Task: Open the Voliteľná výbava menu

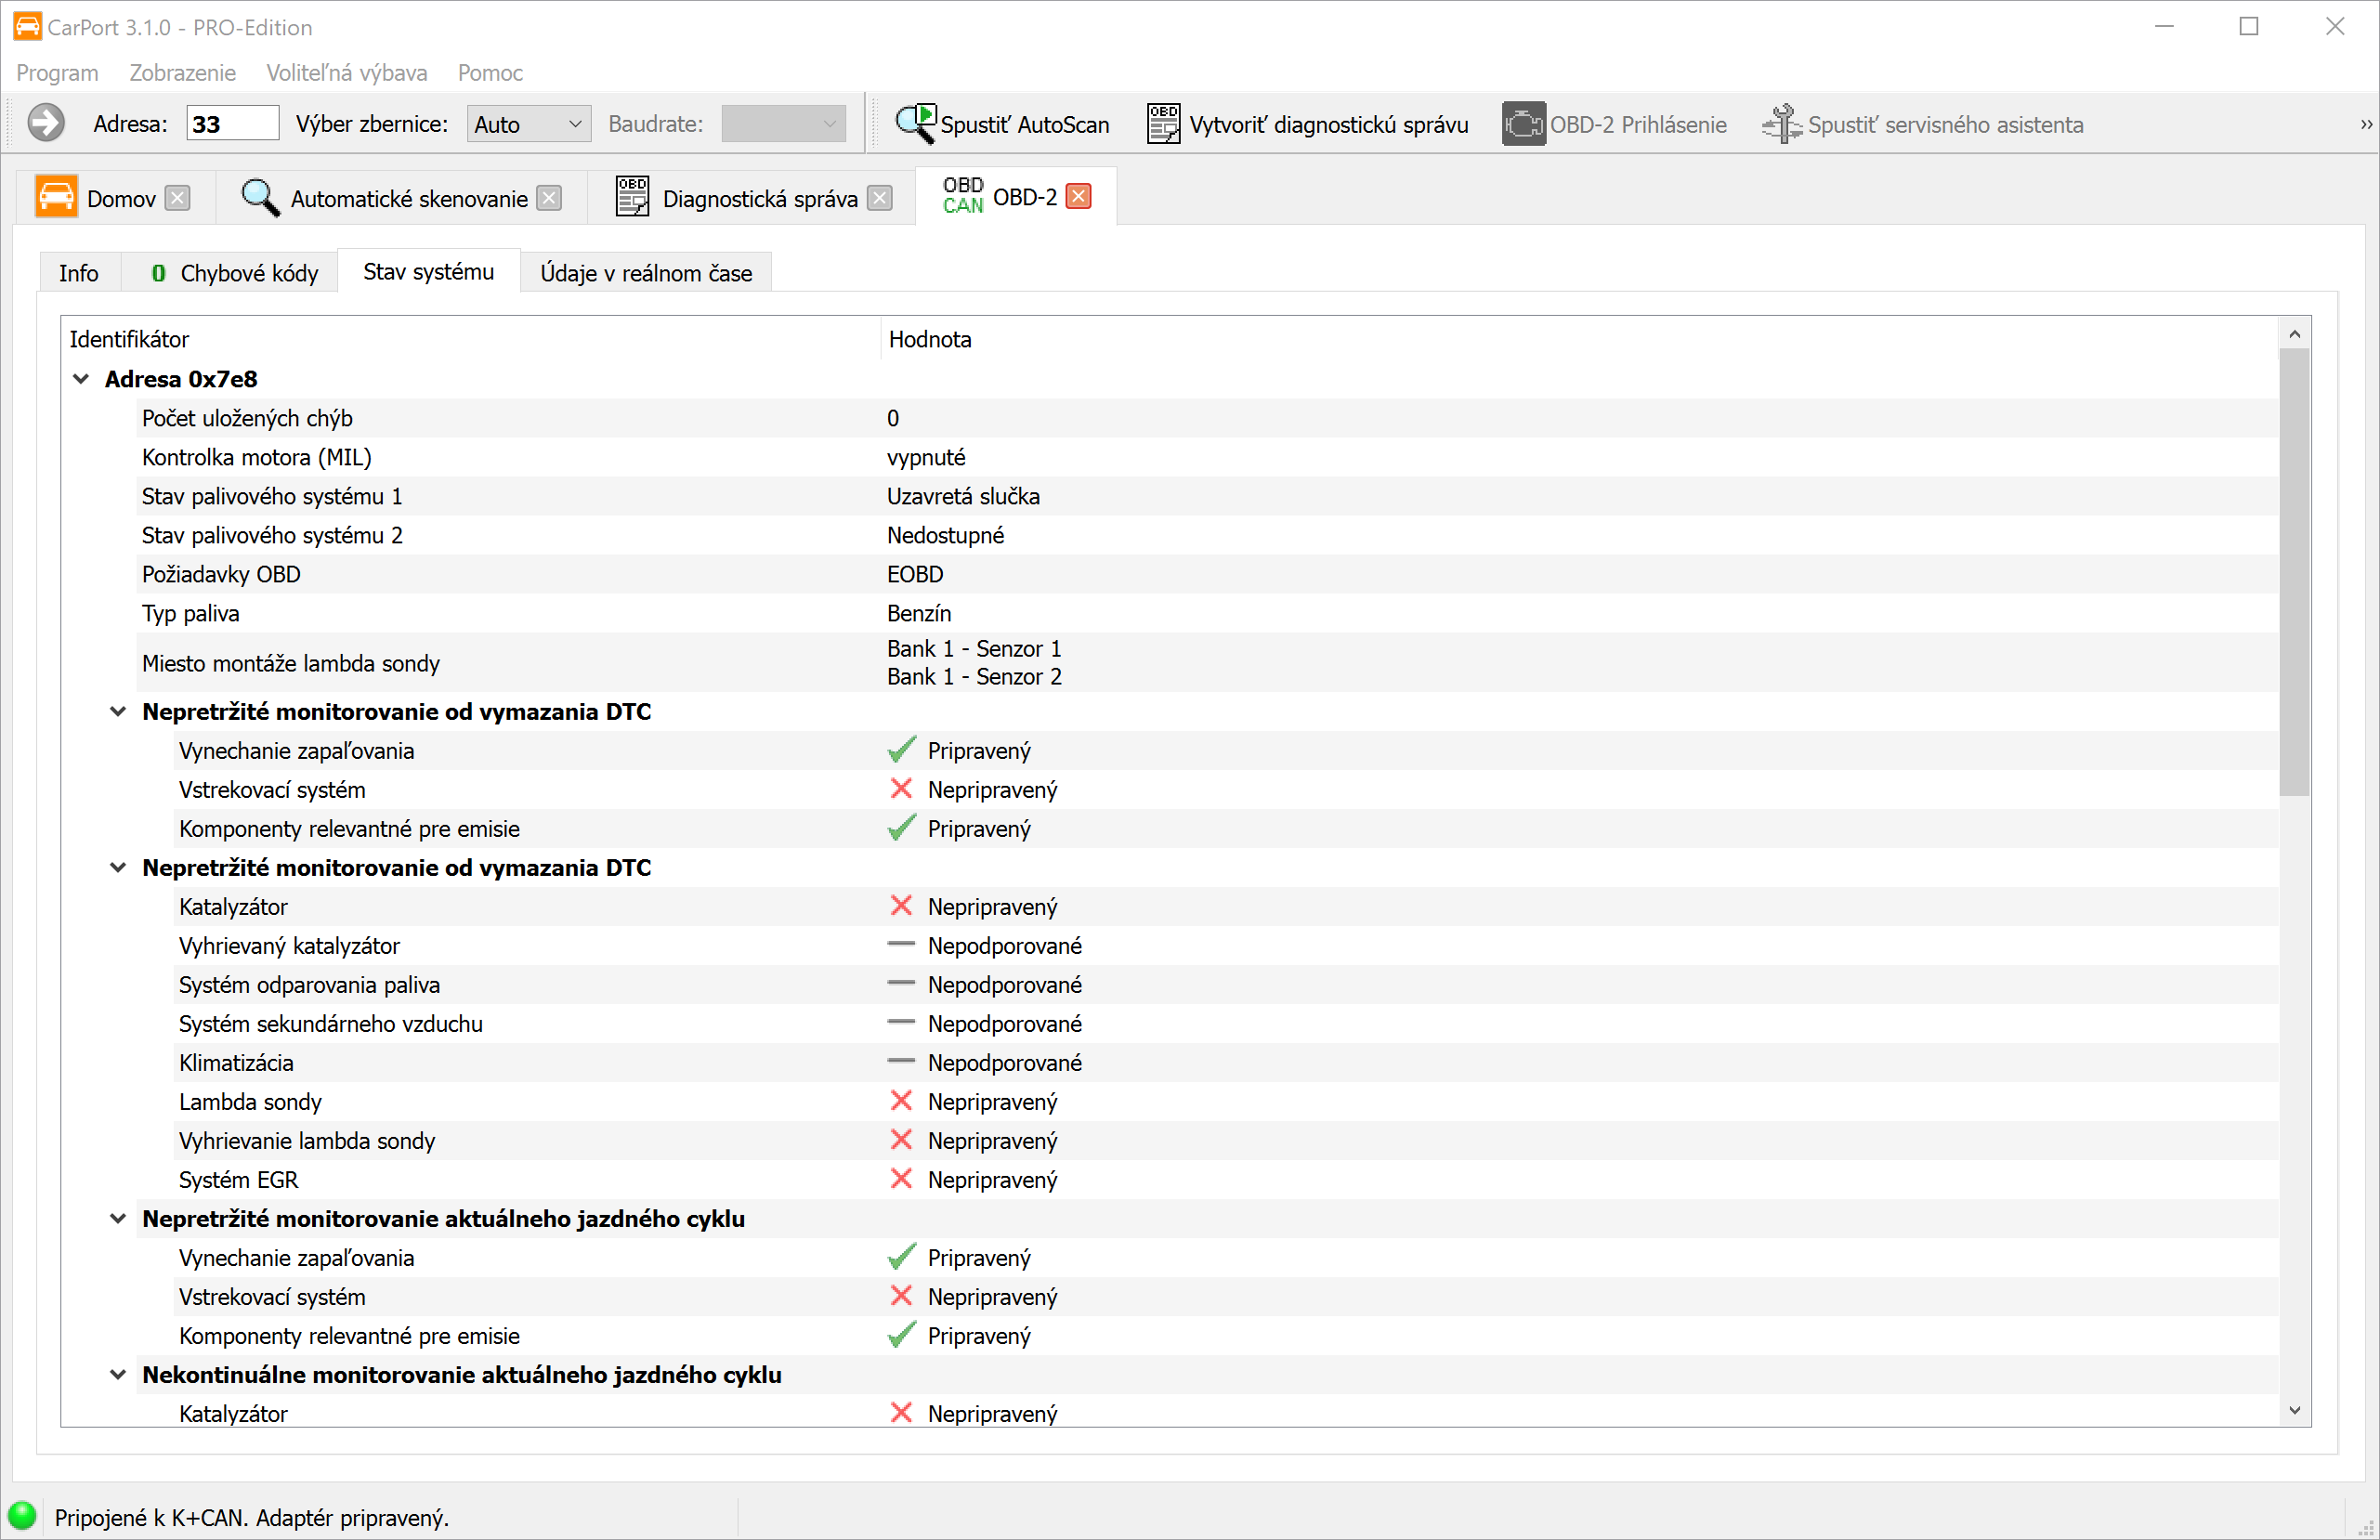Action: 346,72
